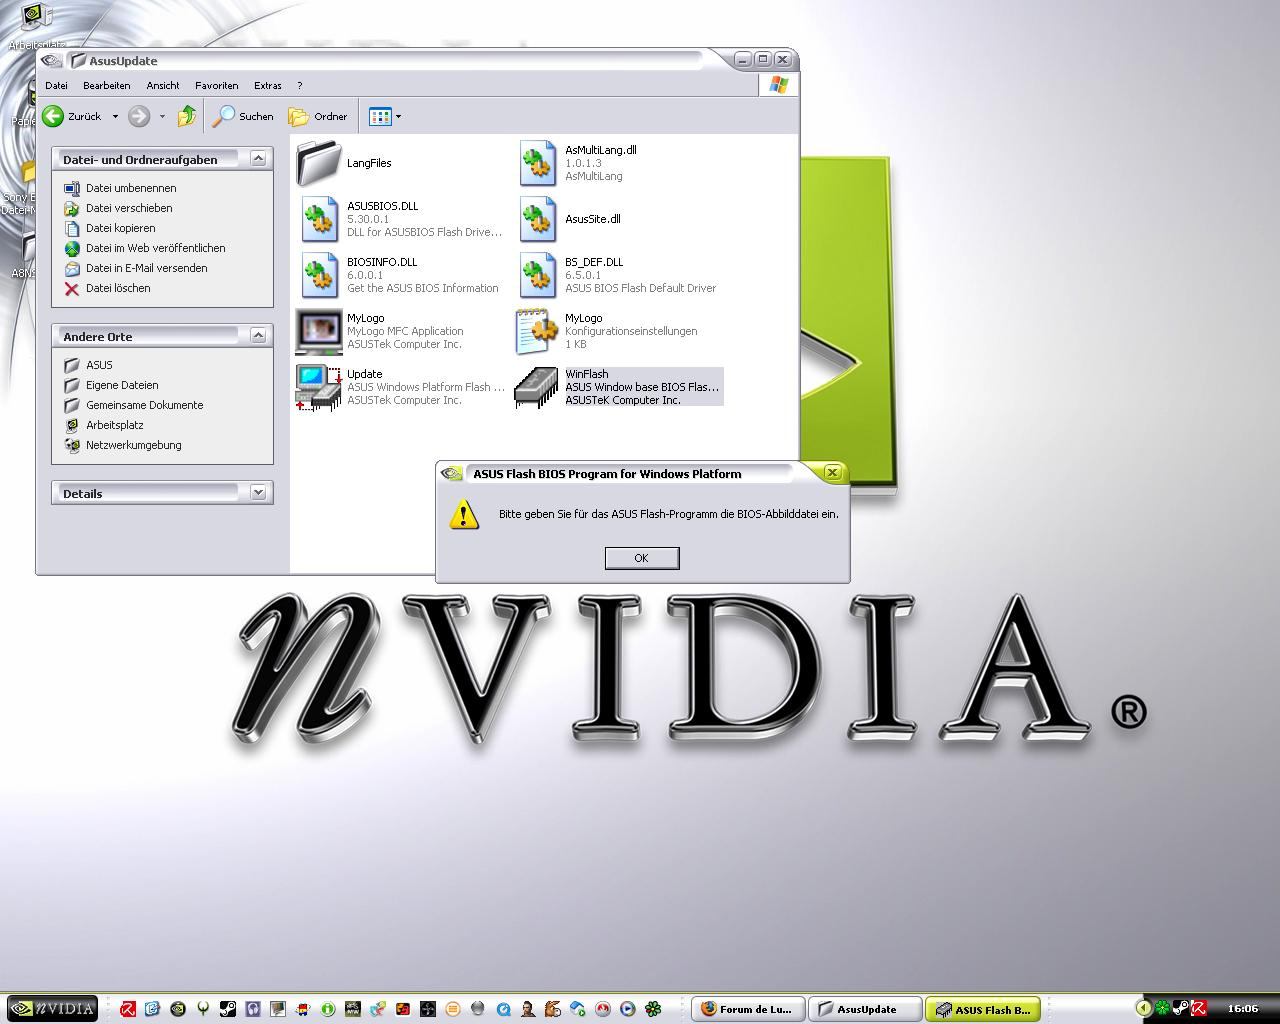Open the Favoriten menu
This screenshot has width=1280, height=1024.
tap(216, 85)
